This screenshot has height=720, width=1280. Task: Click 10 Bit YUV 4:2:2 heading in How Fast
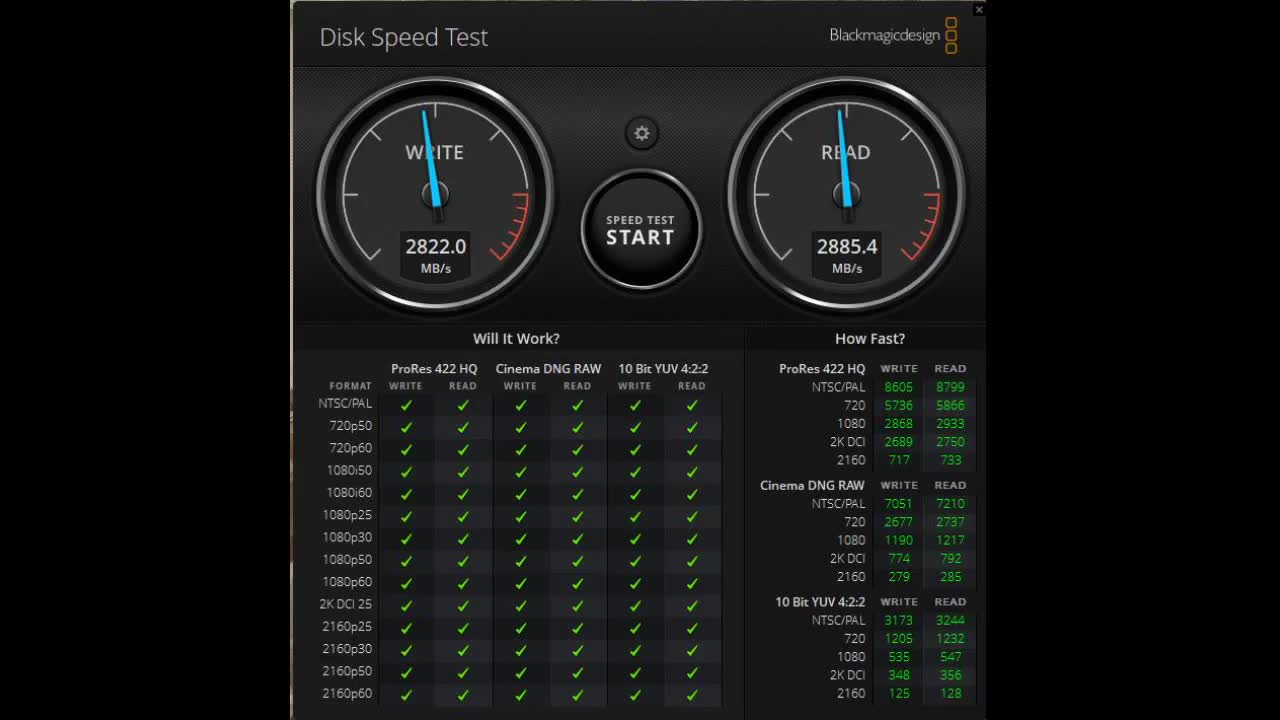click(x=820, y=602)
